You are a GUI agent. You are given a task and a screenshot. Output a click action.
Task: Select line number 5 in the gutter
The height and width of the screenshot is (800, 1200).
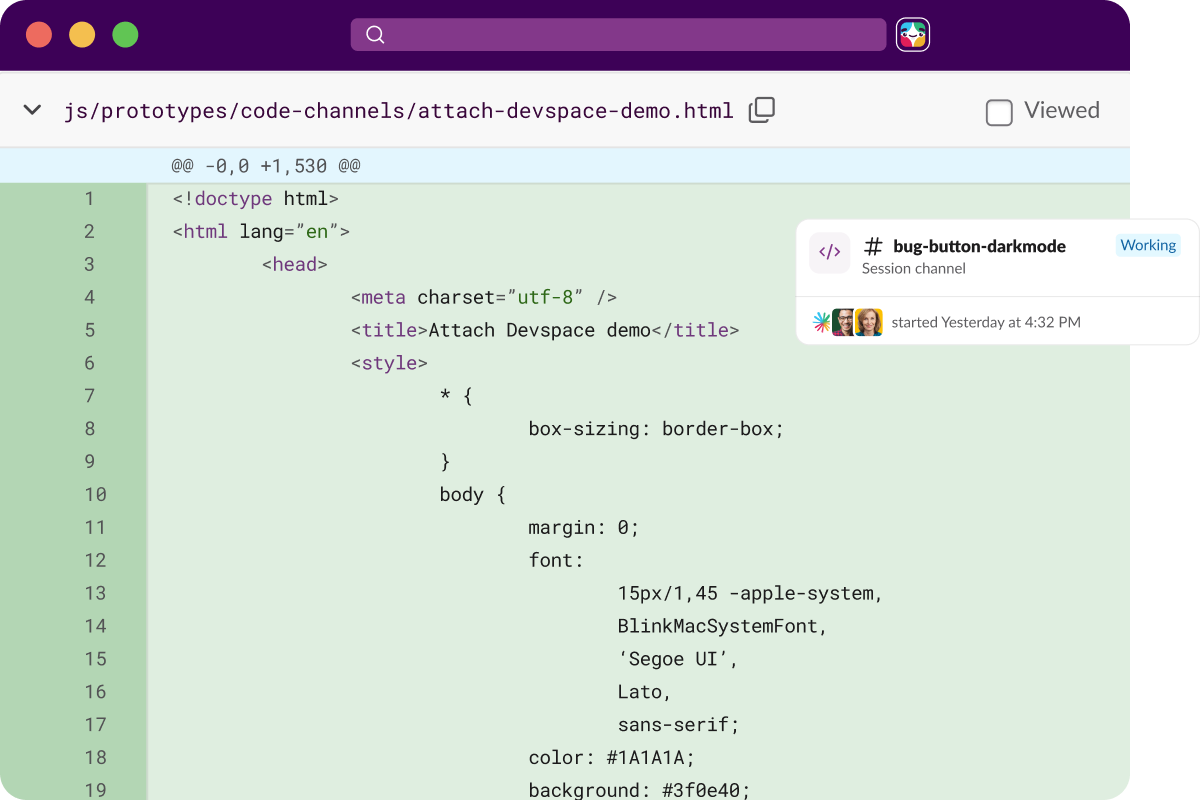pyautogui.click(x=89, y=330)
